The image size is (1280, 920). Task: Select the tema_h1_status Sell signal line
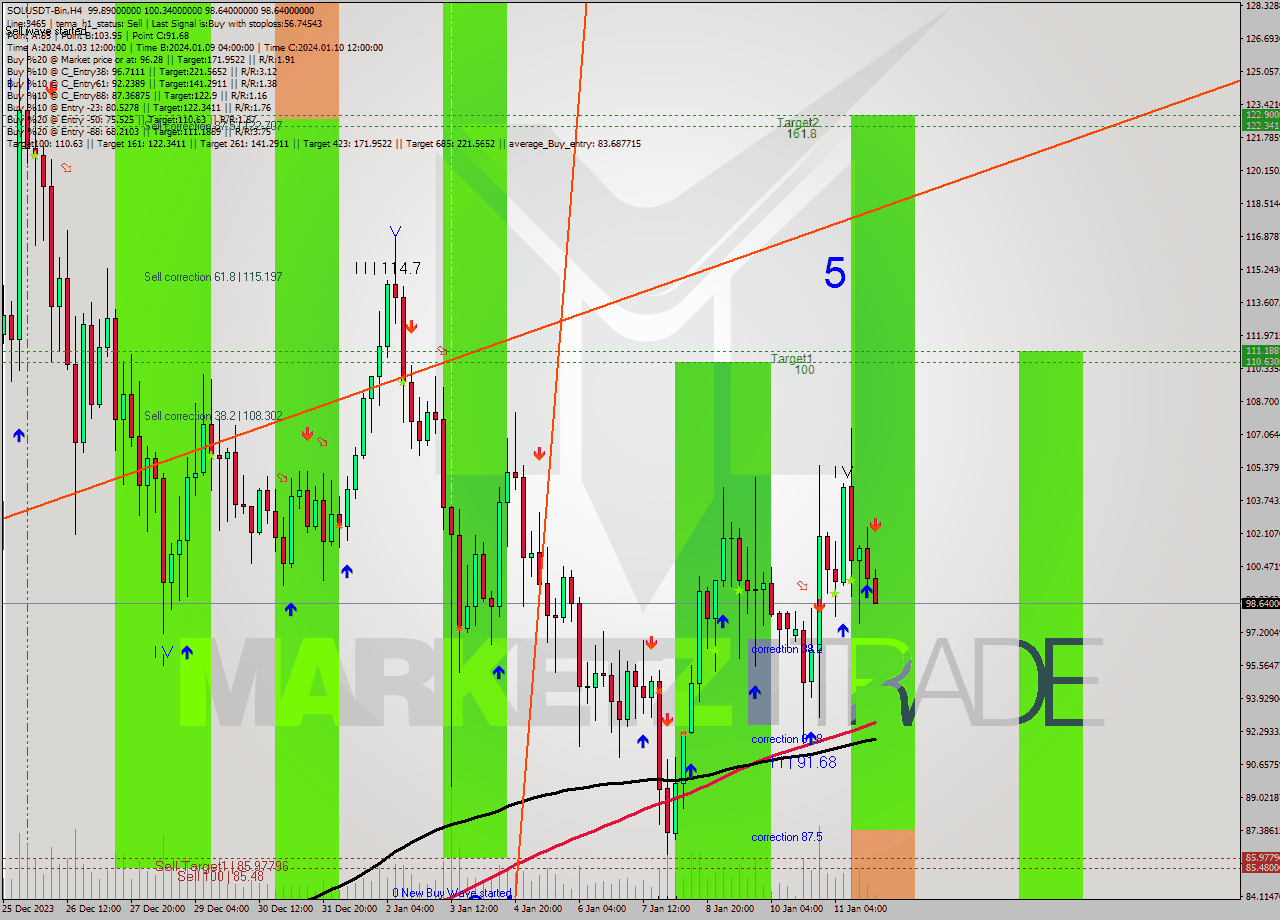pos(164,23)
